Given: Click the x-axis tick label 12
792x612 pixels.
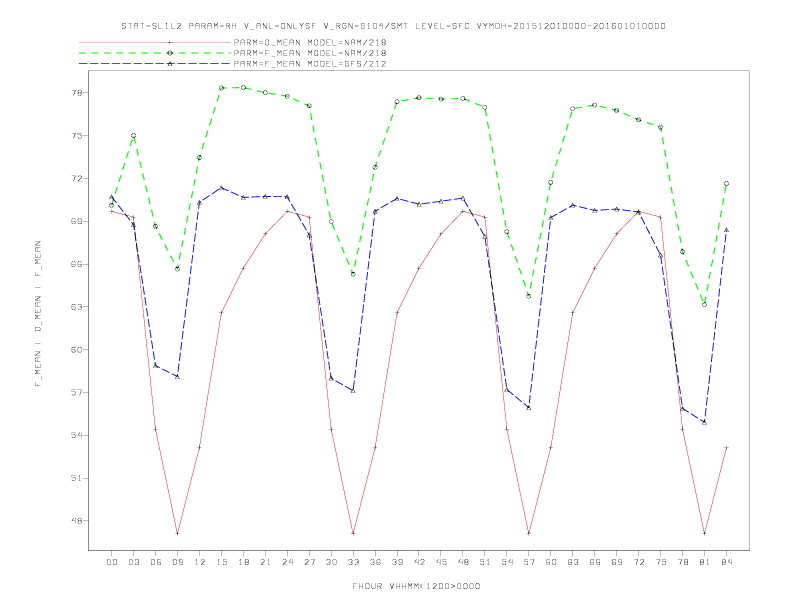Looking at the screenshot, I should coord(200,562).
